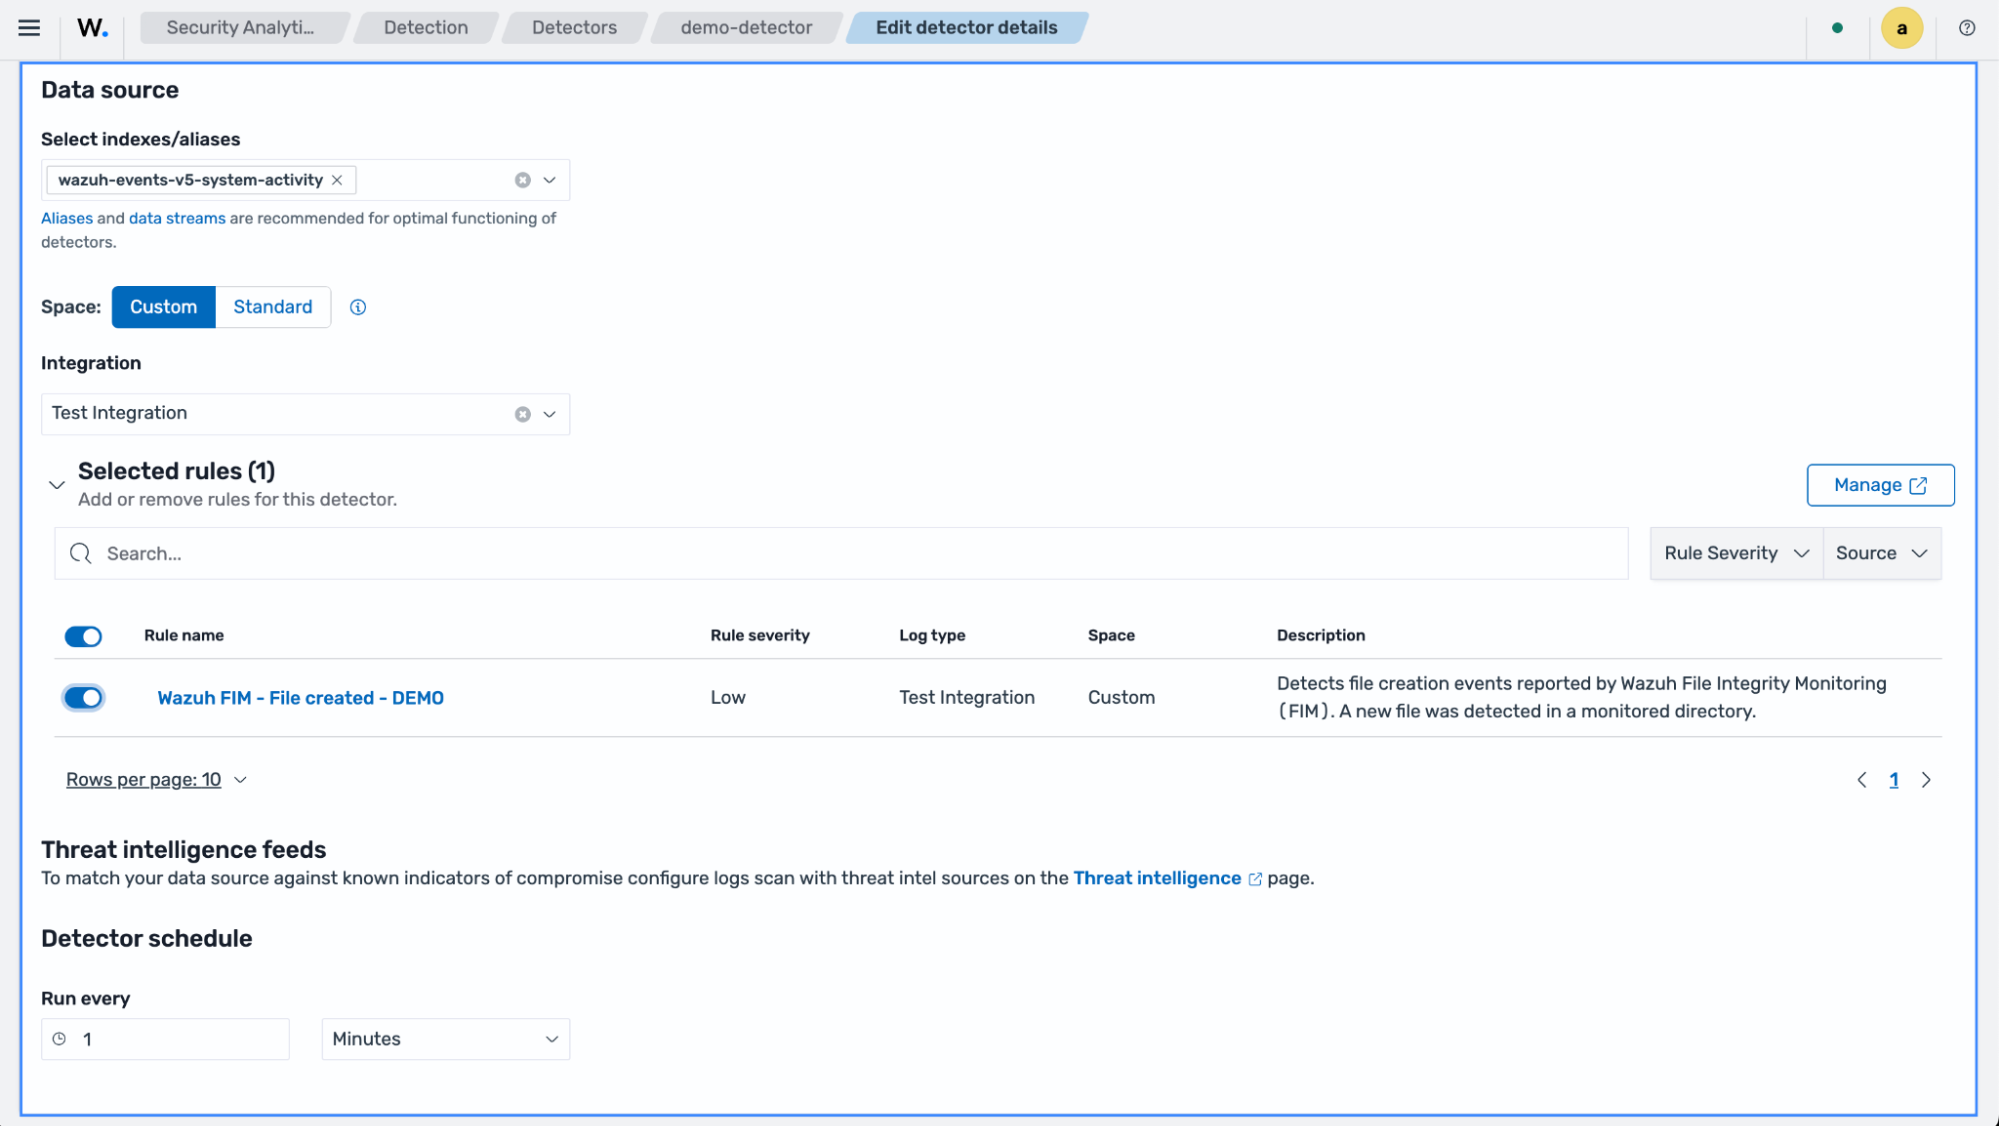Select Standard space option
1999x1127 pixels.
coord(272,307)
